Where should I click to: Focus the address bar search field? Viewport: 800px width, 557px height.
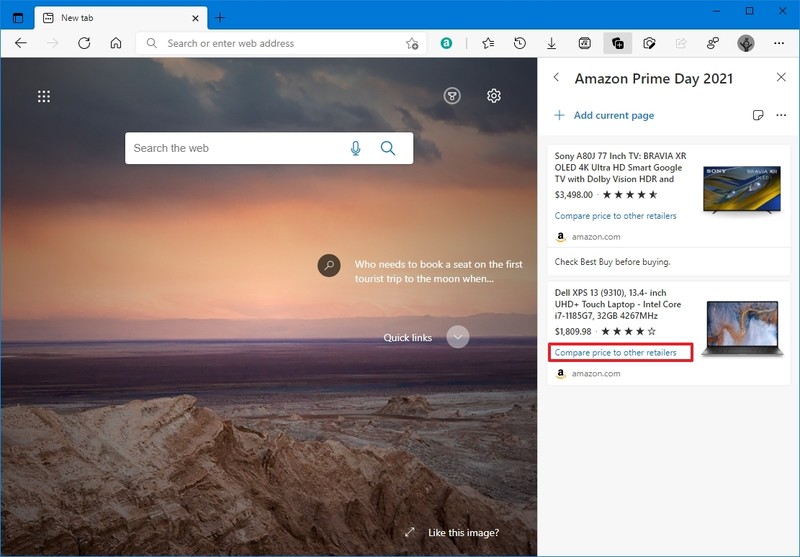[x=281, y=43]
